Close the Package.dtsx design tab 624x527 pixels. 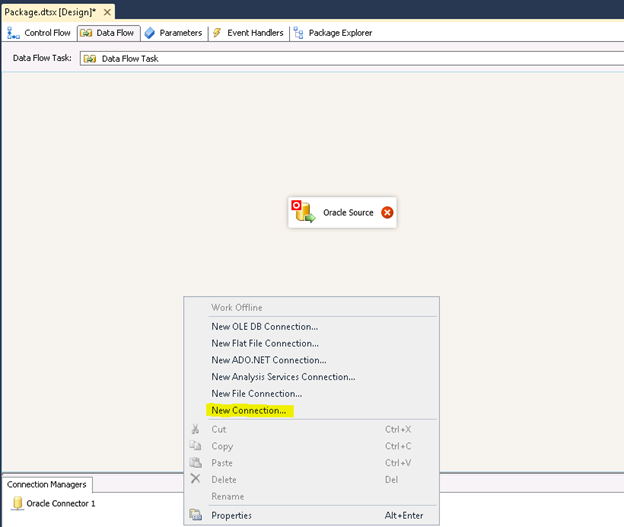click(107, 12)
